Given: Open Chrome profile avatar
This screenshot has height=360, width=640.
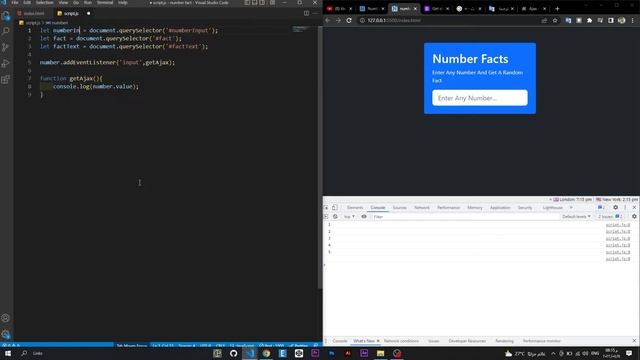Looking at the screenshot, I should [x=621, y=20].
